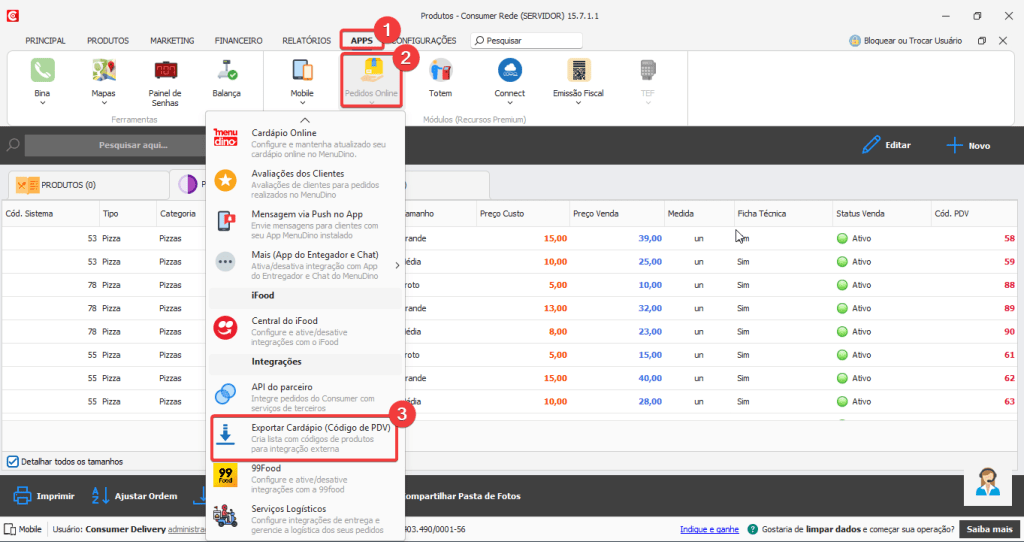The height and width of the screenshot is (542, 1024).
Task: Expand Mais (App do Entregador e Chat) submenu
Action: click(x=397, y=265)
